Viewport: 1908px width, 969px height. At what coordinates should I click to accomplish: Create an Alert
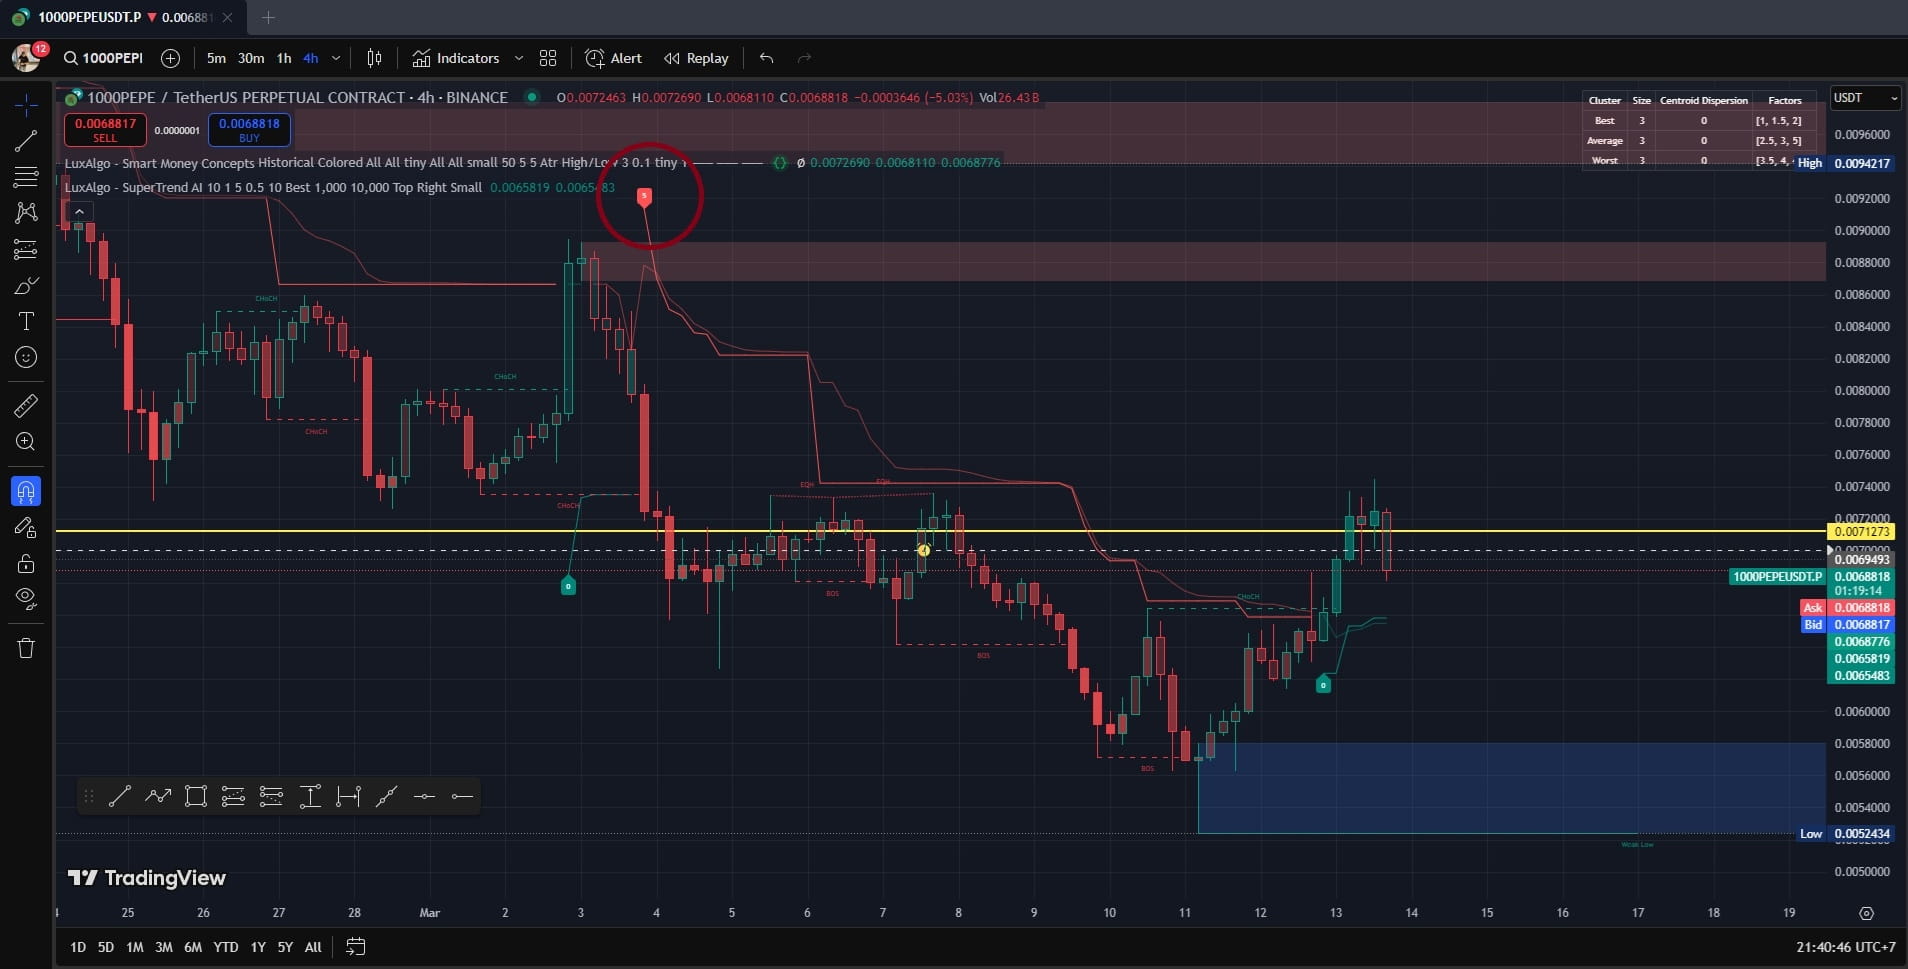[613, 58]
